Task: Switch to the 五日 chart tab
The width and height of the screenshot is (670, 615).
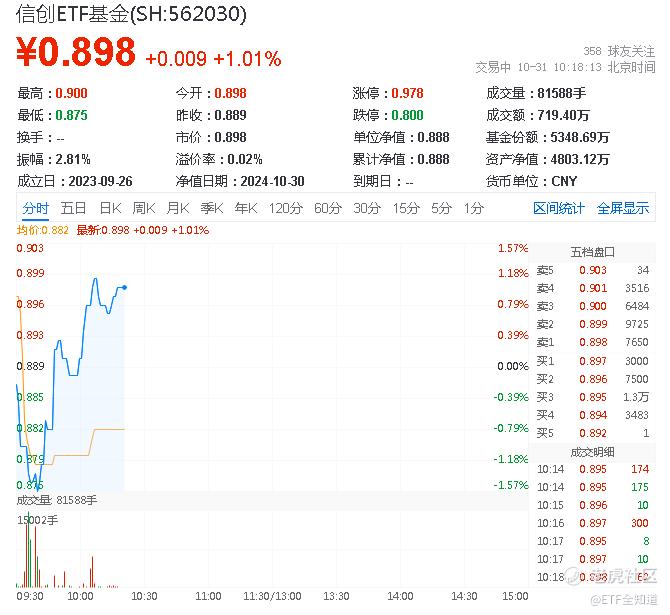Action: click(x=73, y=208)
